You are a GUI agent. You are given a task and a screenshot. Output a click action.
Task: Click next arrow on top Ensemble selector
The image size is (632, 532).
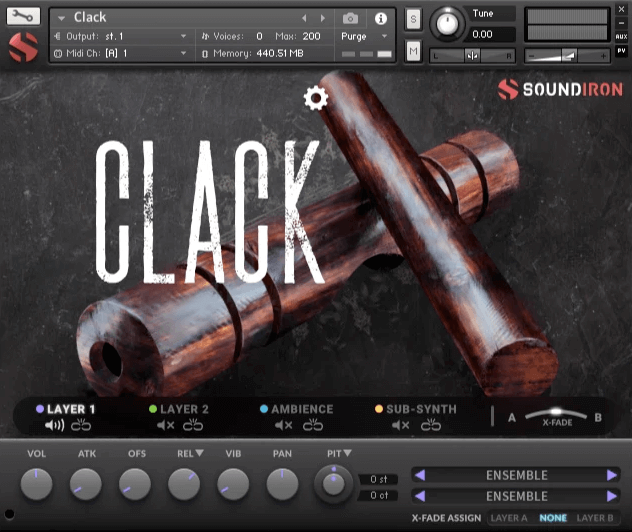click(x=611, y=475)
